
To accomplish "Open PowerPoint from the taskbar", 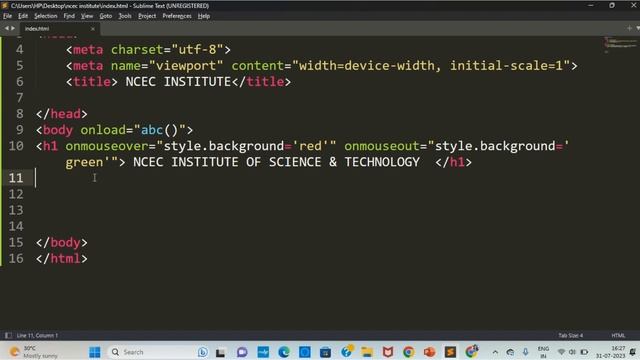I will click(x=429, y=352).
